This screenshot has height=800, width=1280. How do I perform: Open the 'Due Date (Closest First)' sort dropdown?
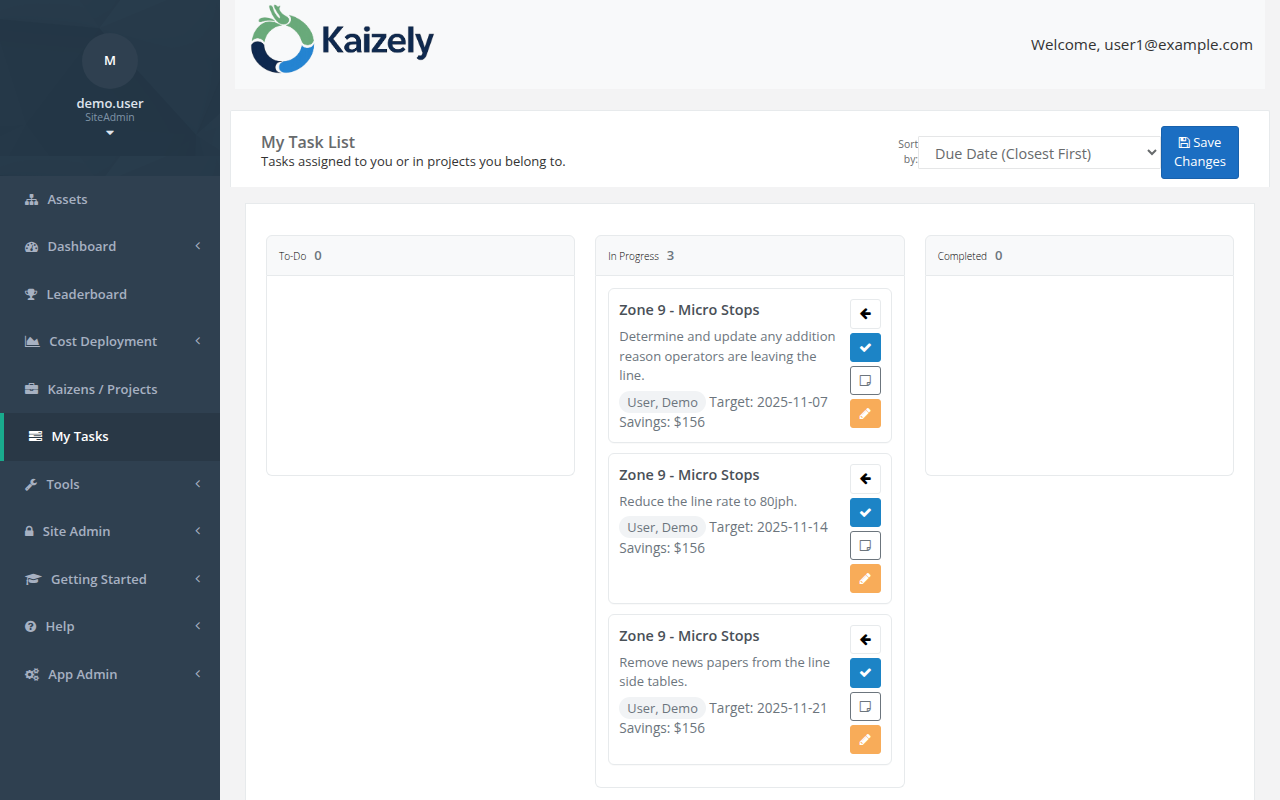coord(1038,153)
